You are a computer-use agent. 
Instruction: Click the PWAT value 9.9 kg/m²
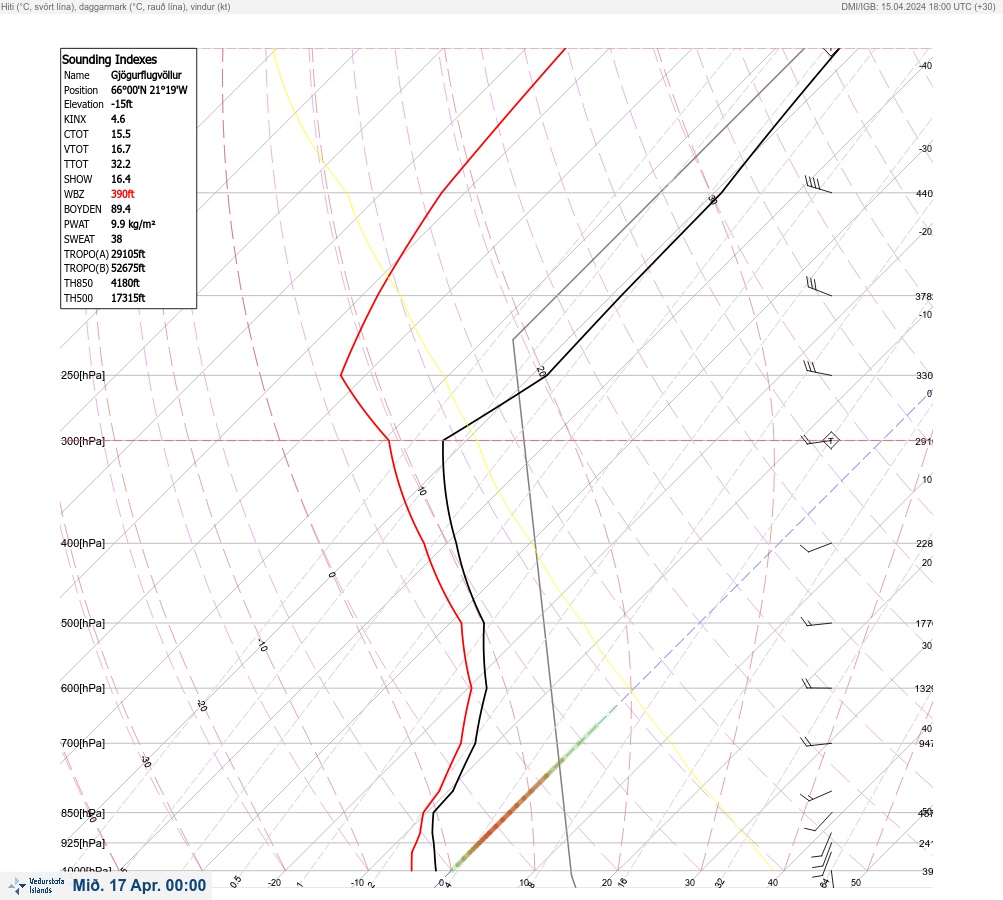pos(133,224)
